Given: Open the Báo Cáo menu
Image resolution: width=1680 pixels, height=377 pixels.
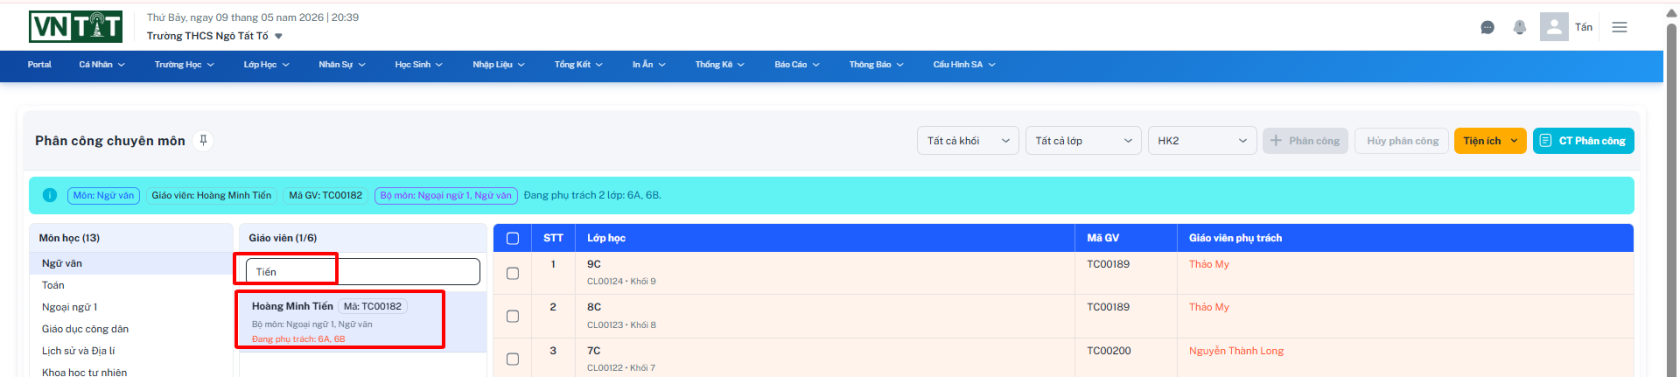Looking at the screenshot, I should (x=796, y=65).
